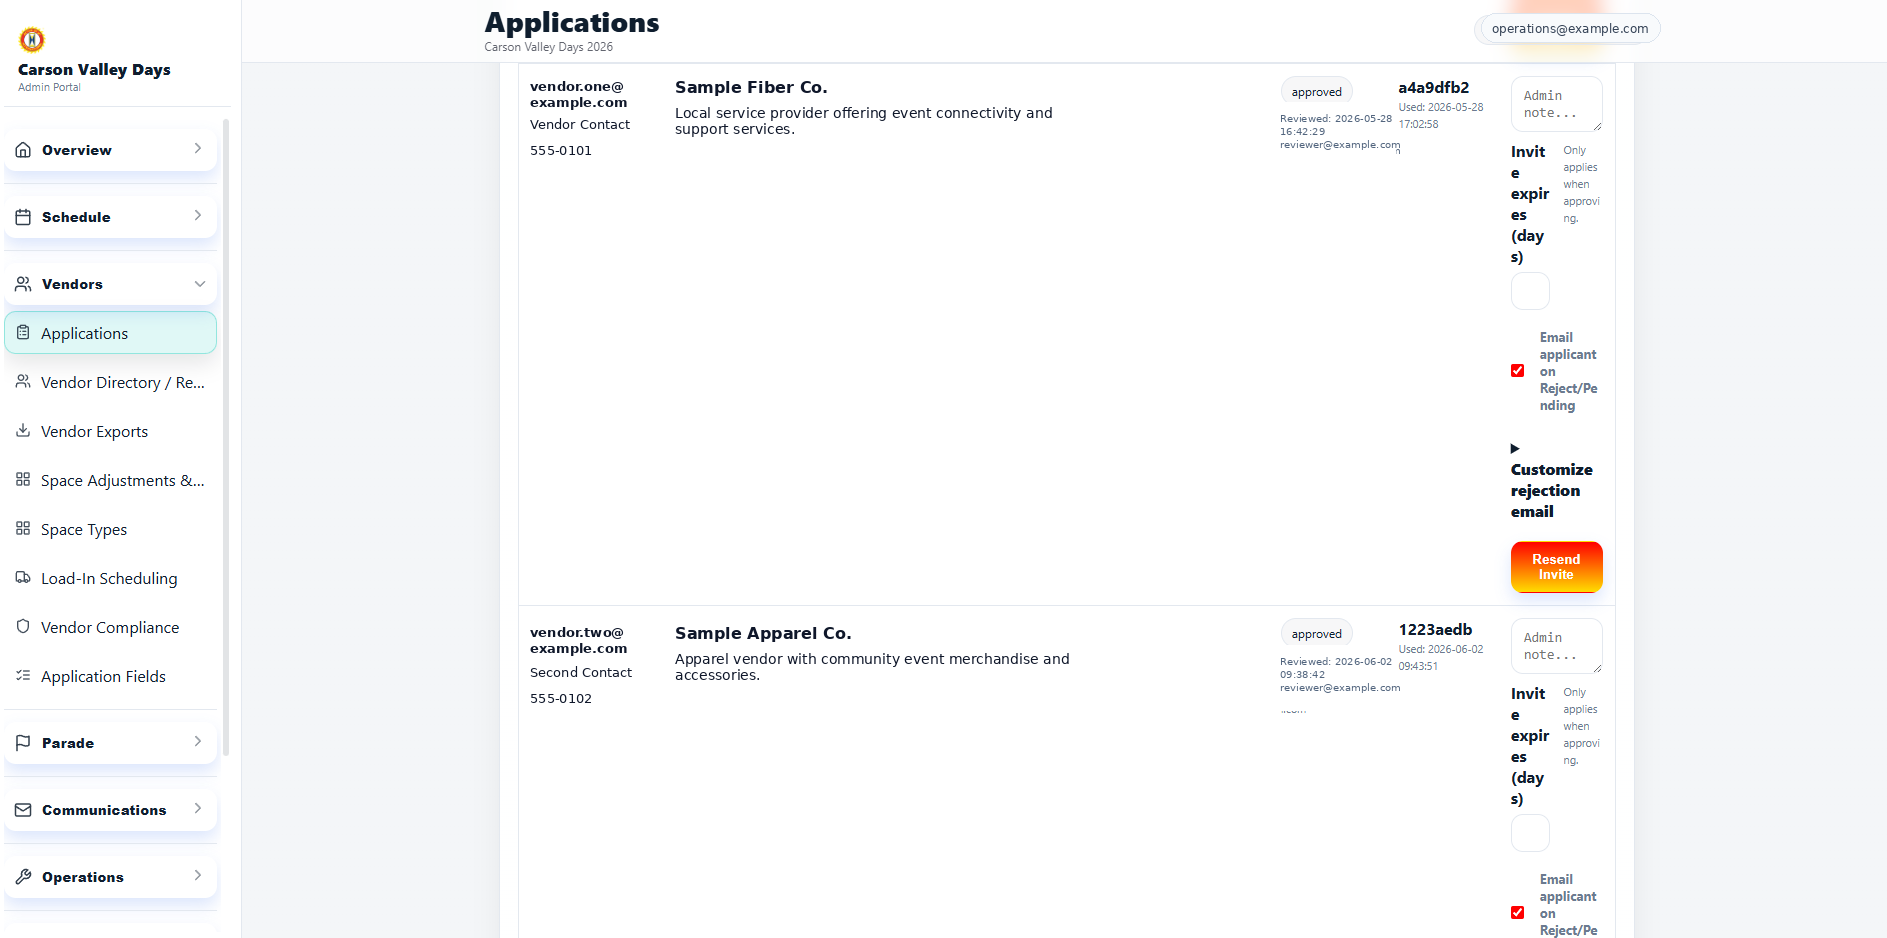This screenshot has width=1887, height=938.
Task: Toggle email applicant checkbox for Sample Apparel Co.
Action: [x=1517, y=913]
